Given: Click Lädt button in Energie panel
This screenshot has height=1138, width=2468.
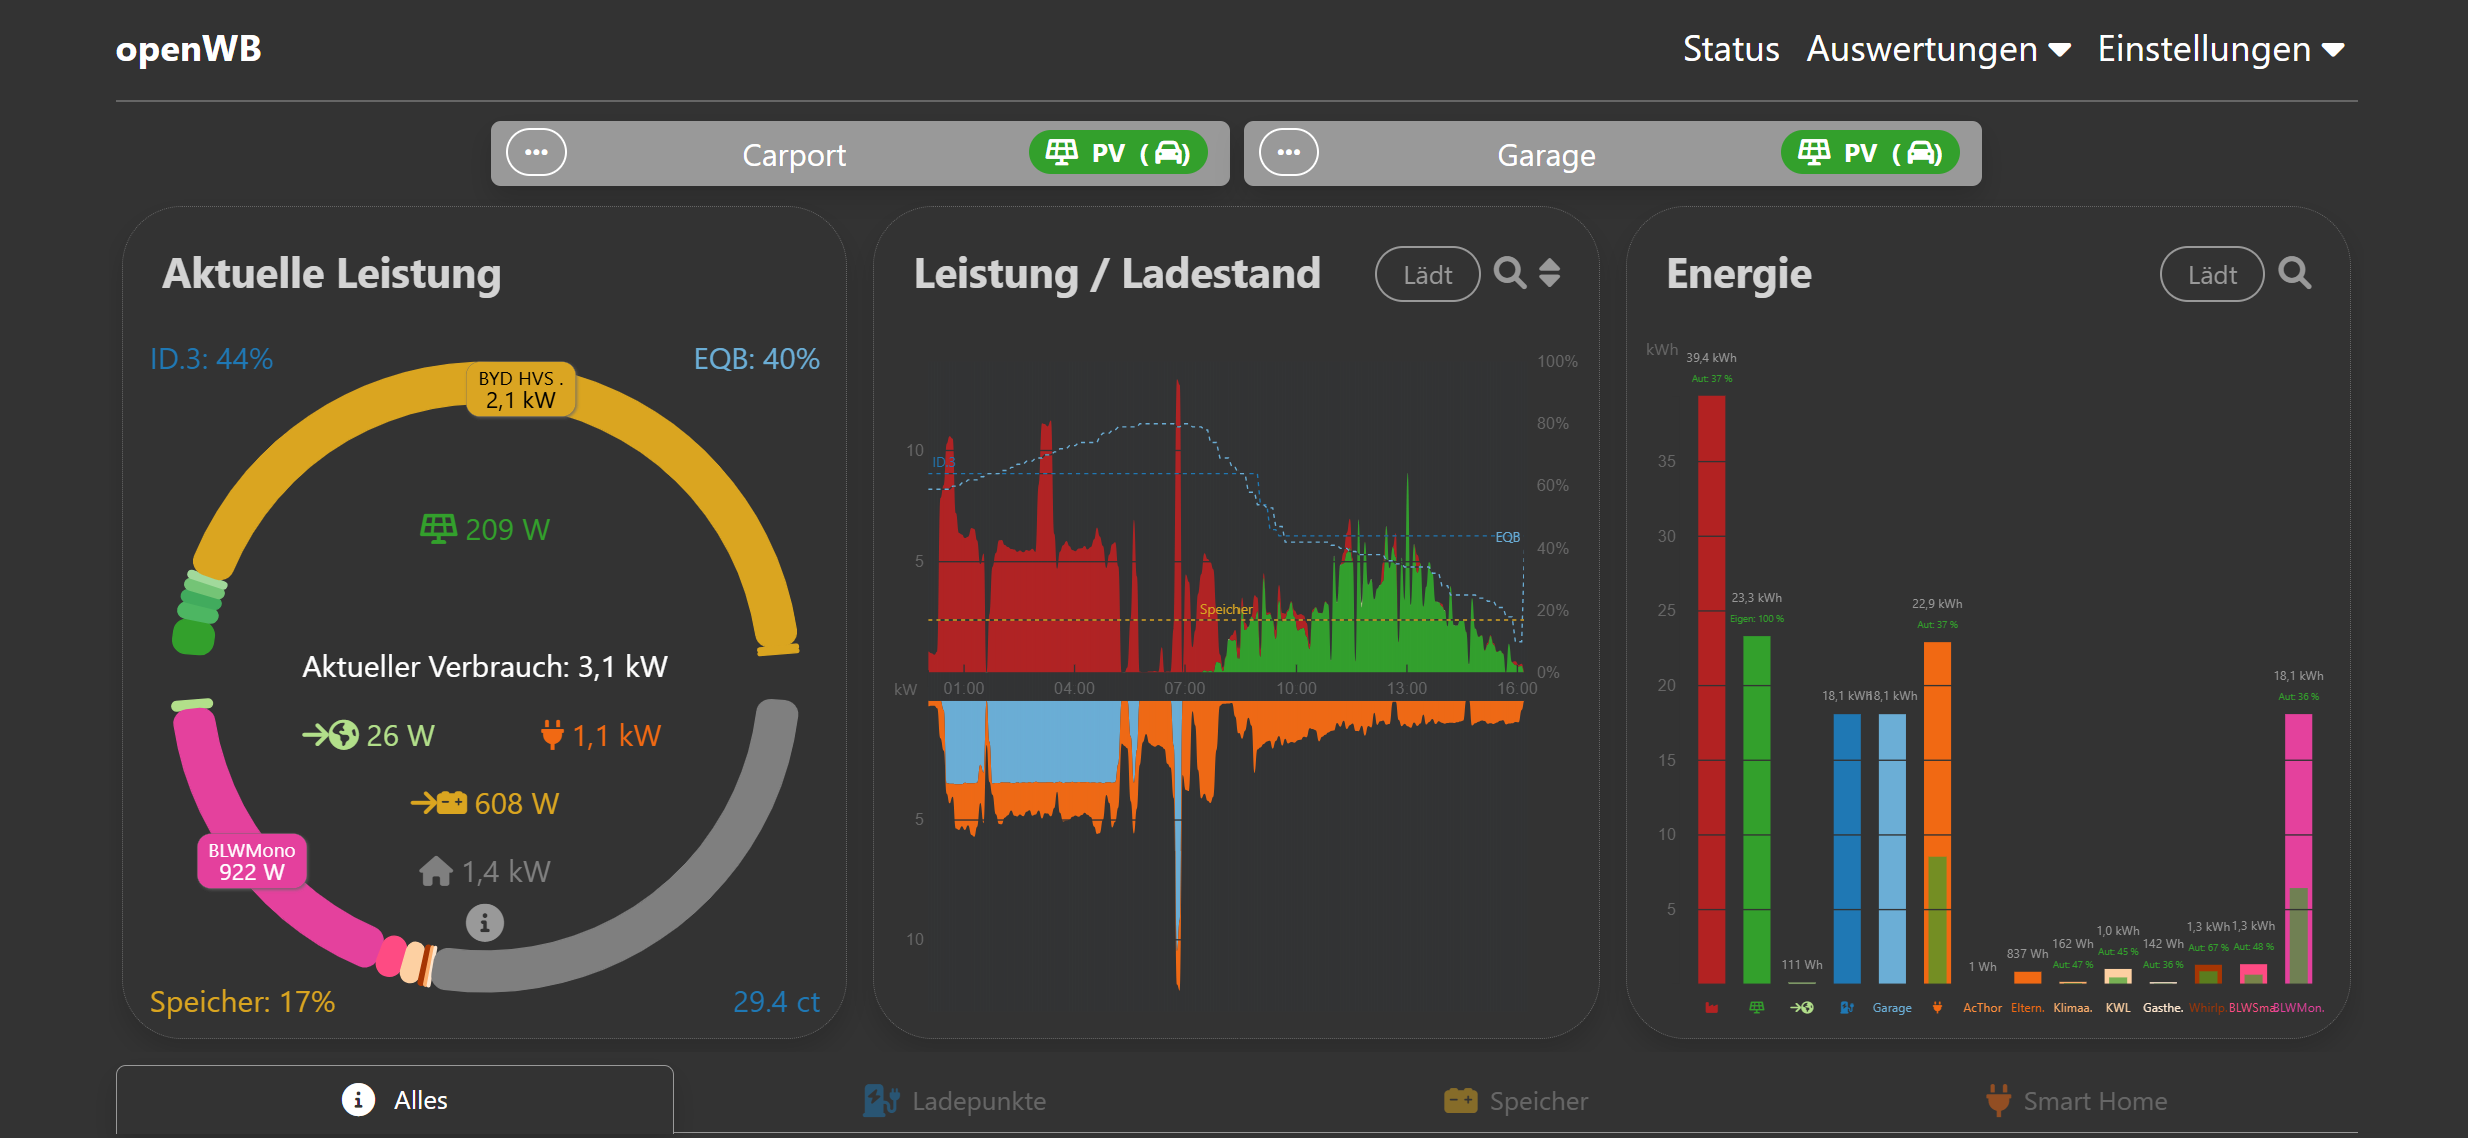Looking at the screenshot, I should click(2211, 274).
